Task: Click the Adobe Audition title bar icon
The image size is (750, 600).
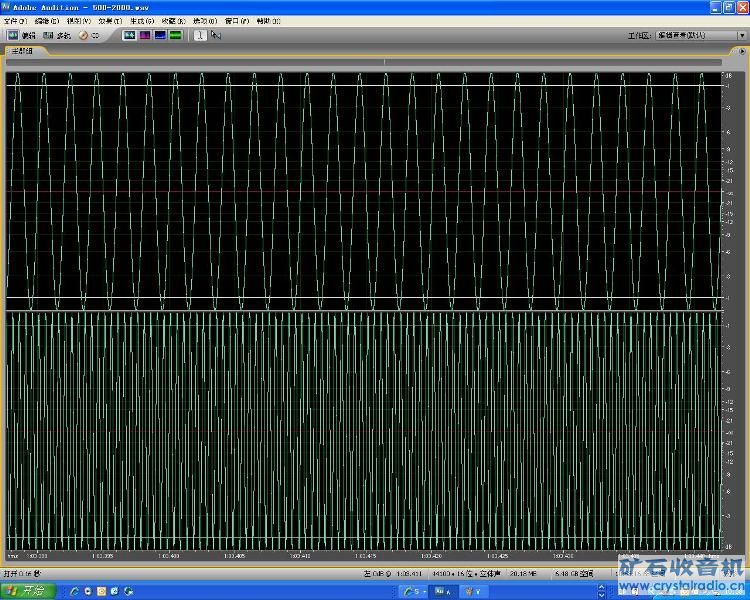Action: (6, 7)
